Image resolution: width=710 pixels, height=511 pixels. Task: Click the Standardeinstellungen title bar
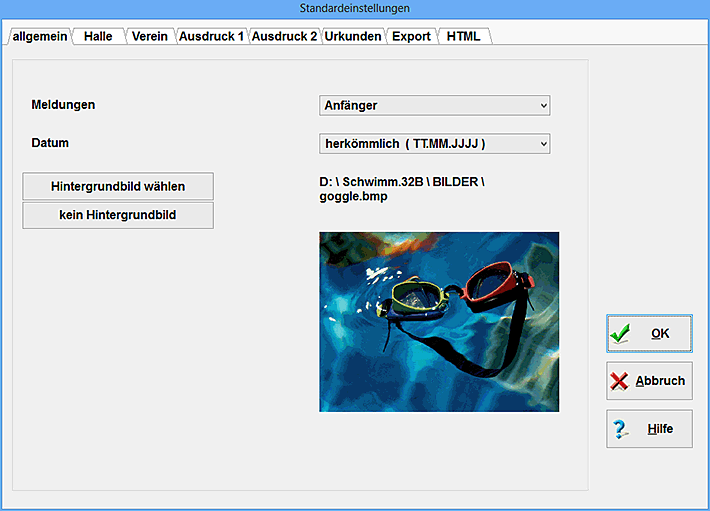point(355,8)
